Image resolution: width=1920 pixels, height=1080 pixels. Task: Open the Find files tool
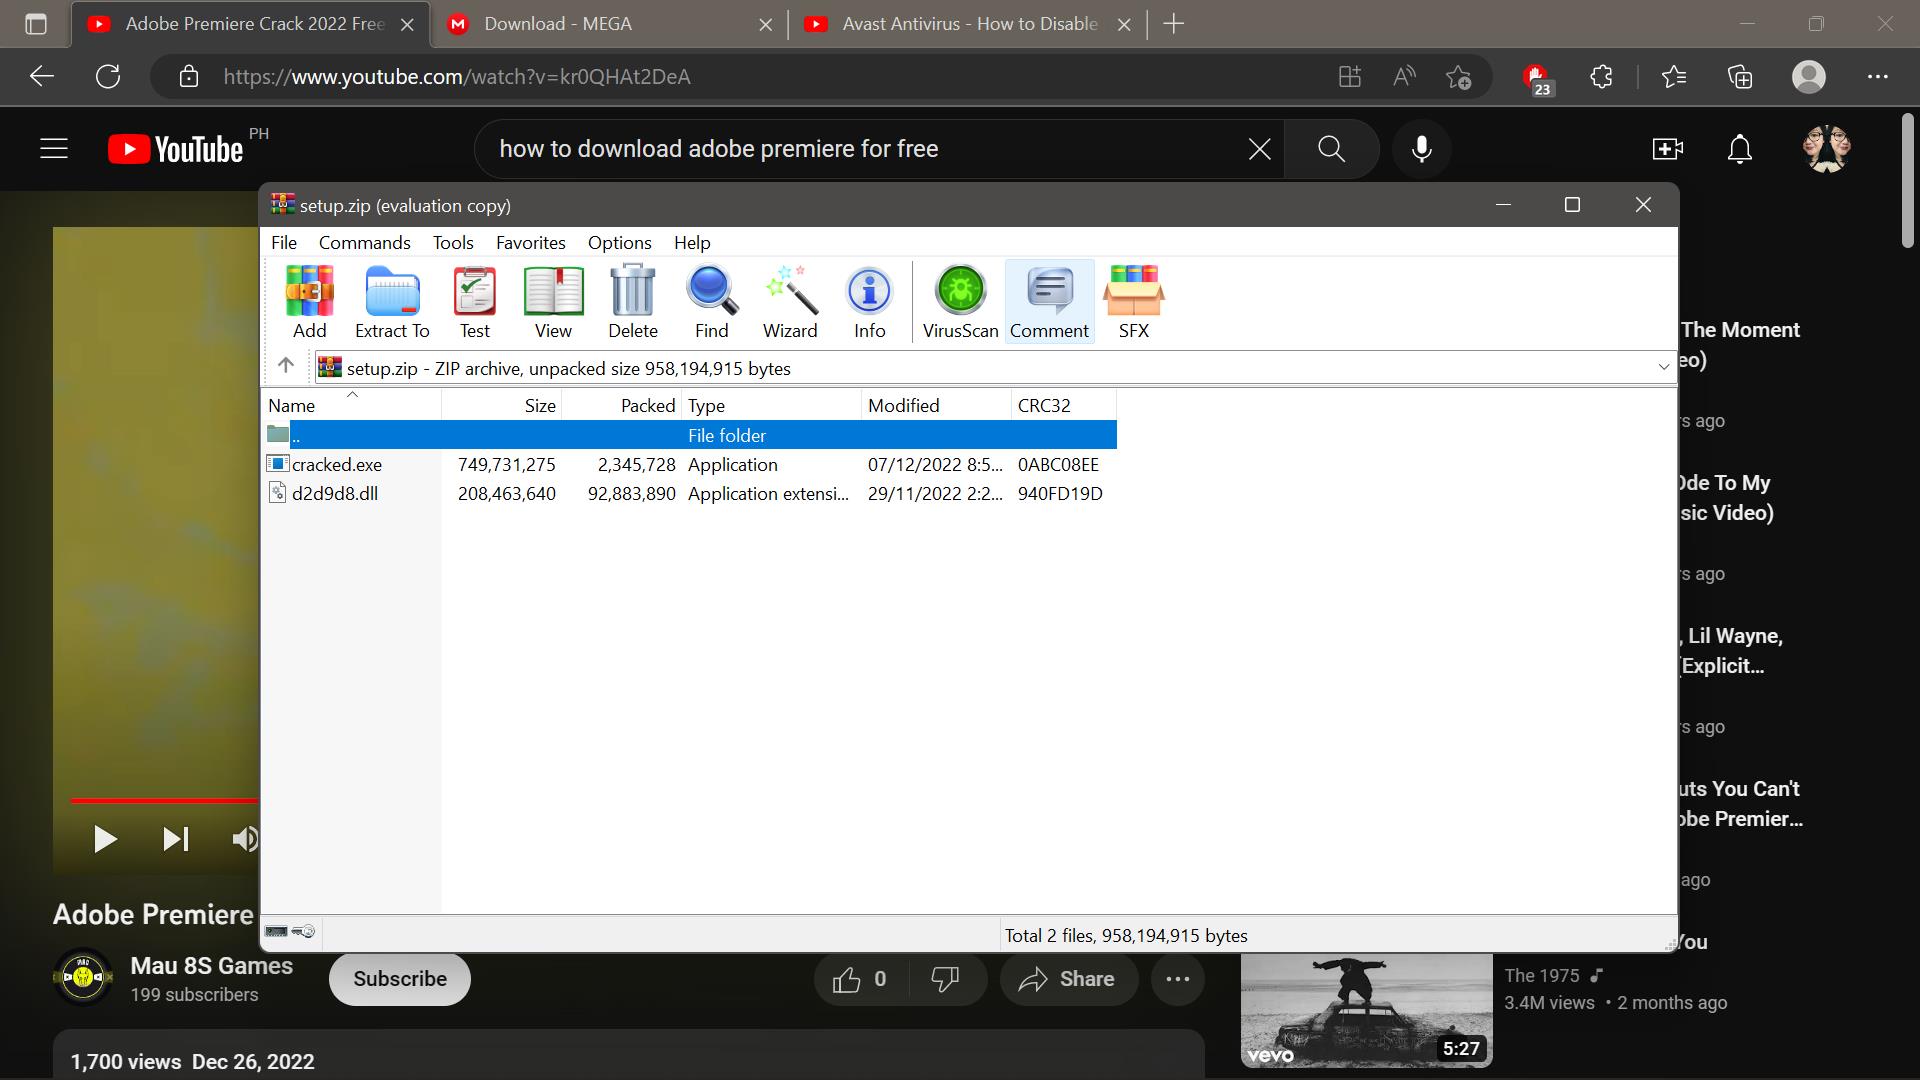coord(711,301)
